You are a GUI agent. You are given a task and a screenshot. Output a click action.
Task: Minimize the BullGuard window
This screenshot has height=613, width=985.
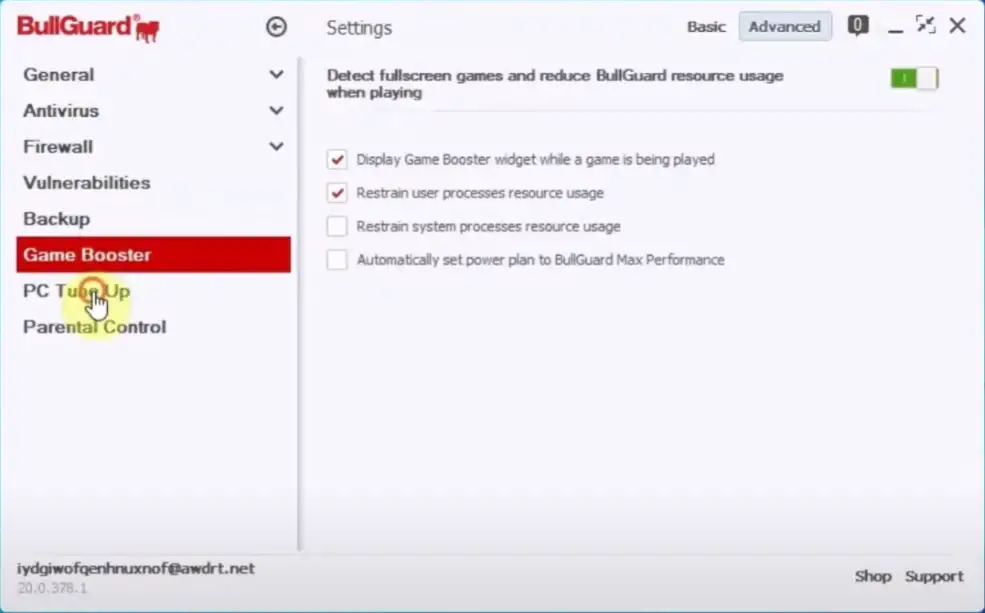pos(894,27)
